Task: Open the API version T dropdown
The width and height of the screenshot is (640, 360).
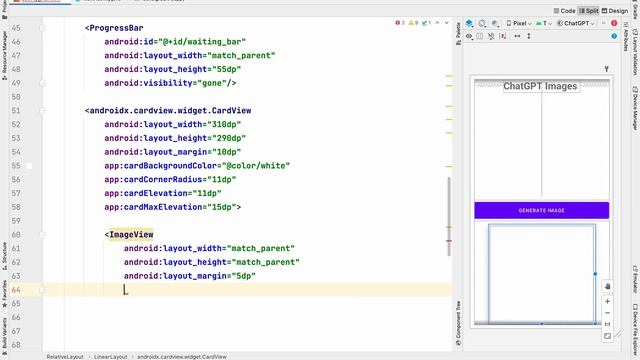Action: tap(544, 23)
